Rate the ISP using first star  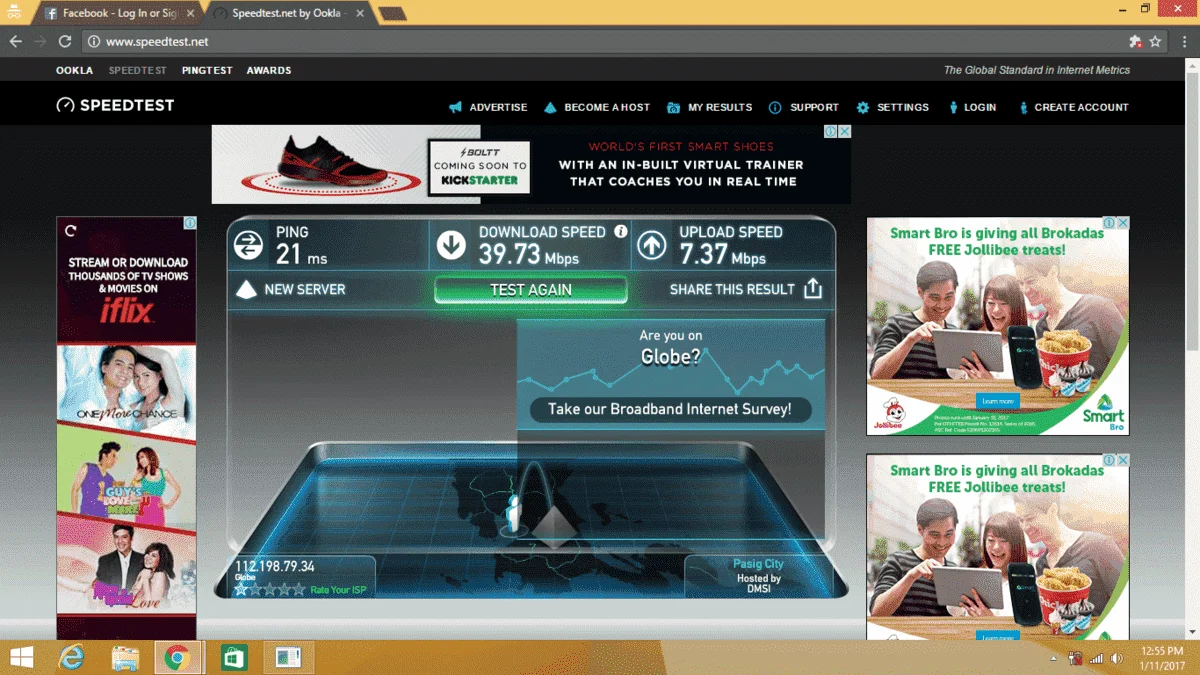[241, 590]
